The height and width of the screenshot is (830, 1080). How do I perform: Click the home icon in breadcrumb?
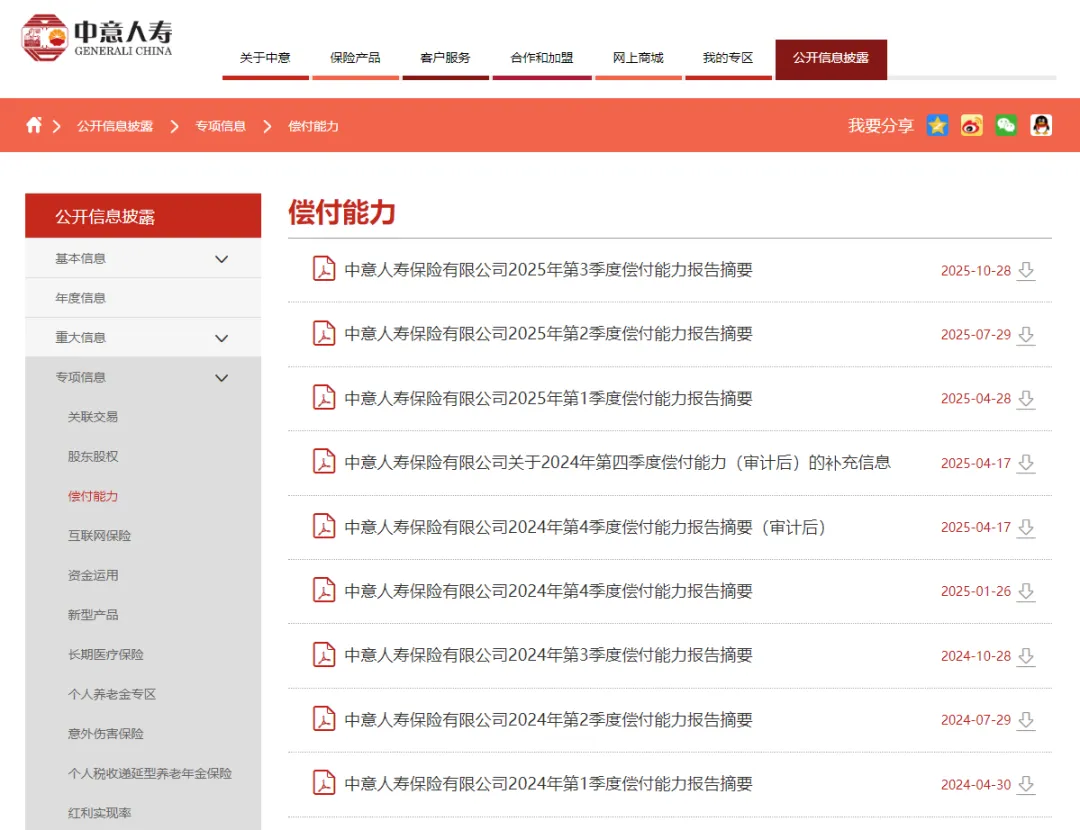click(34, 126)
